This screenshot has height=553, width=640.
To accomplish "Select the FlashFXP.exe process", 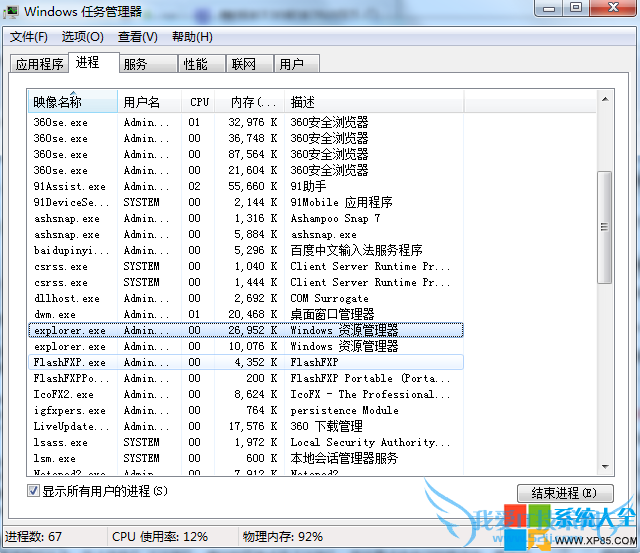I will point(246,362).
